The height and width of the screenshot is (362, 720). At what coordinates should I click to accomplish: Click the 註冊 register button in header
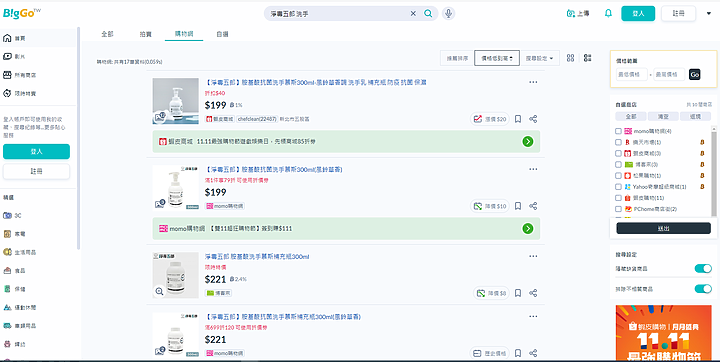678,14
